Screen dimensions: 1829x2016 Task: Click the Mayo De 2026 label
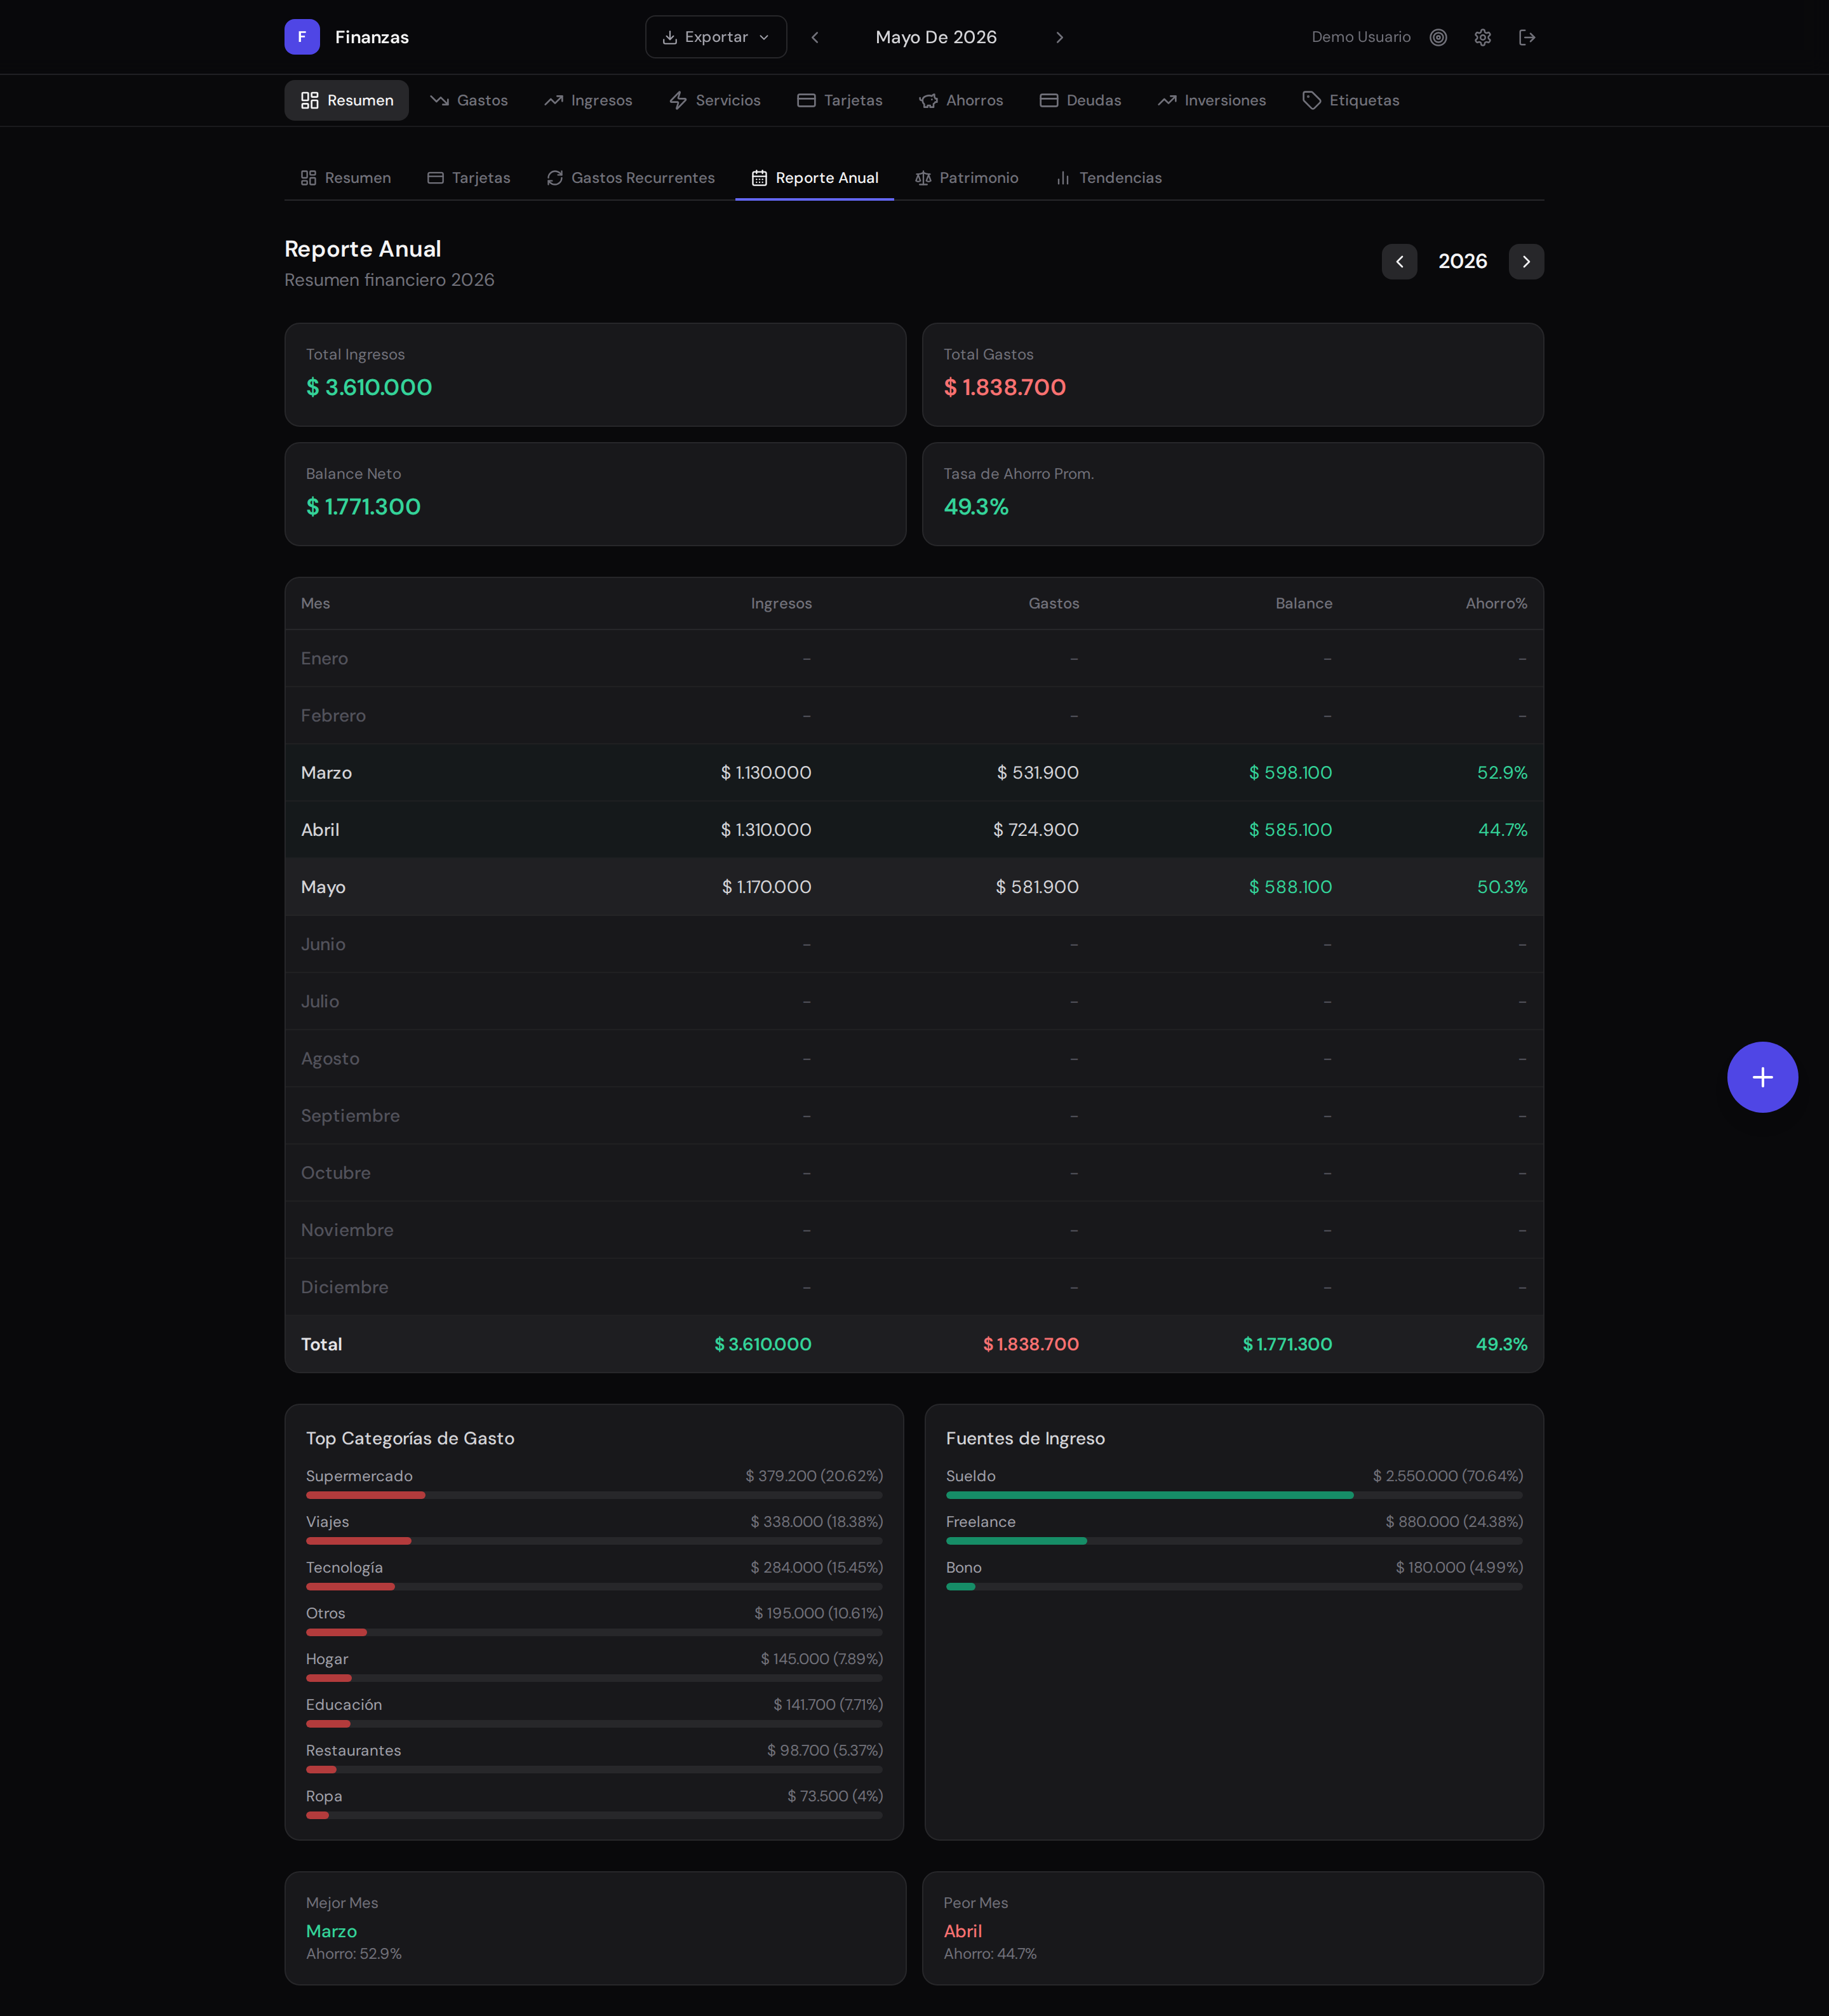pos(936,37)
